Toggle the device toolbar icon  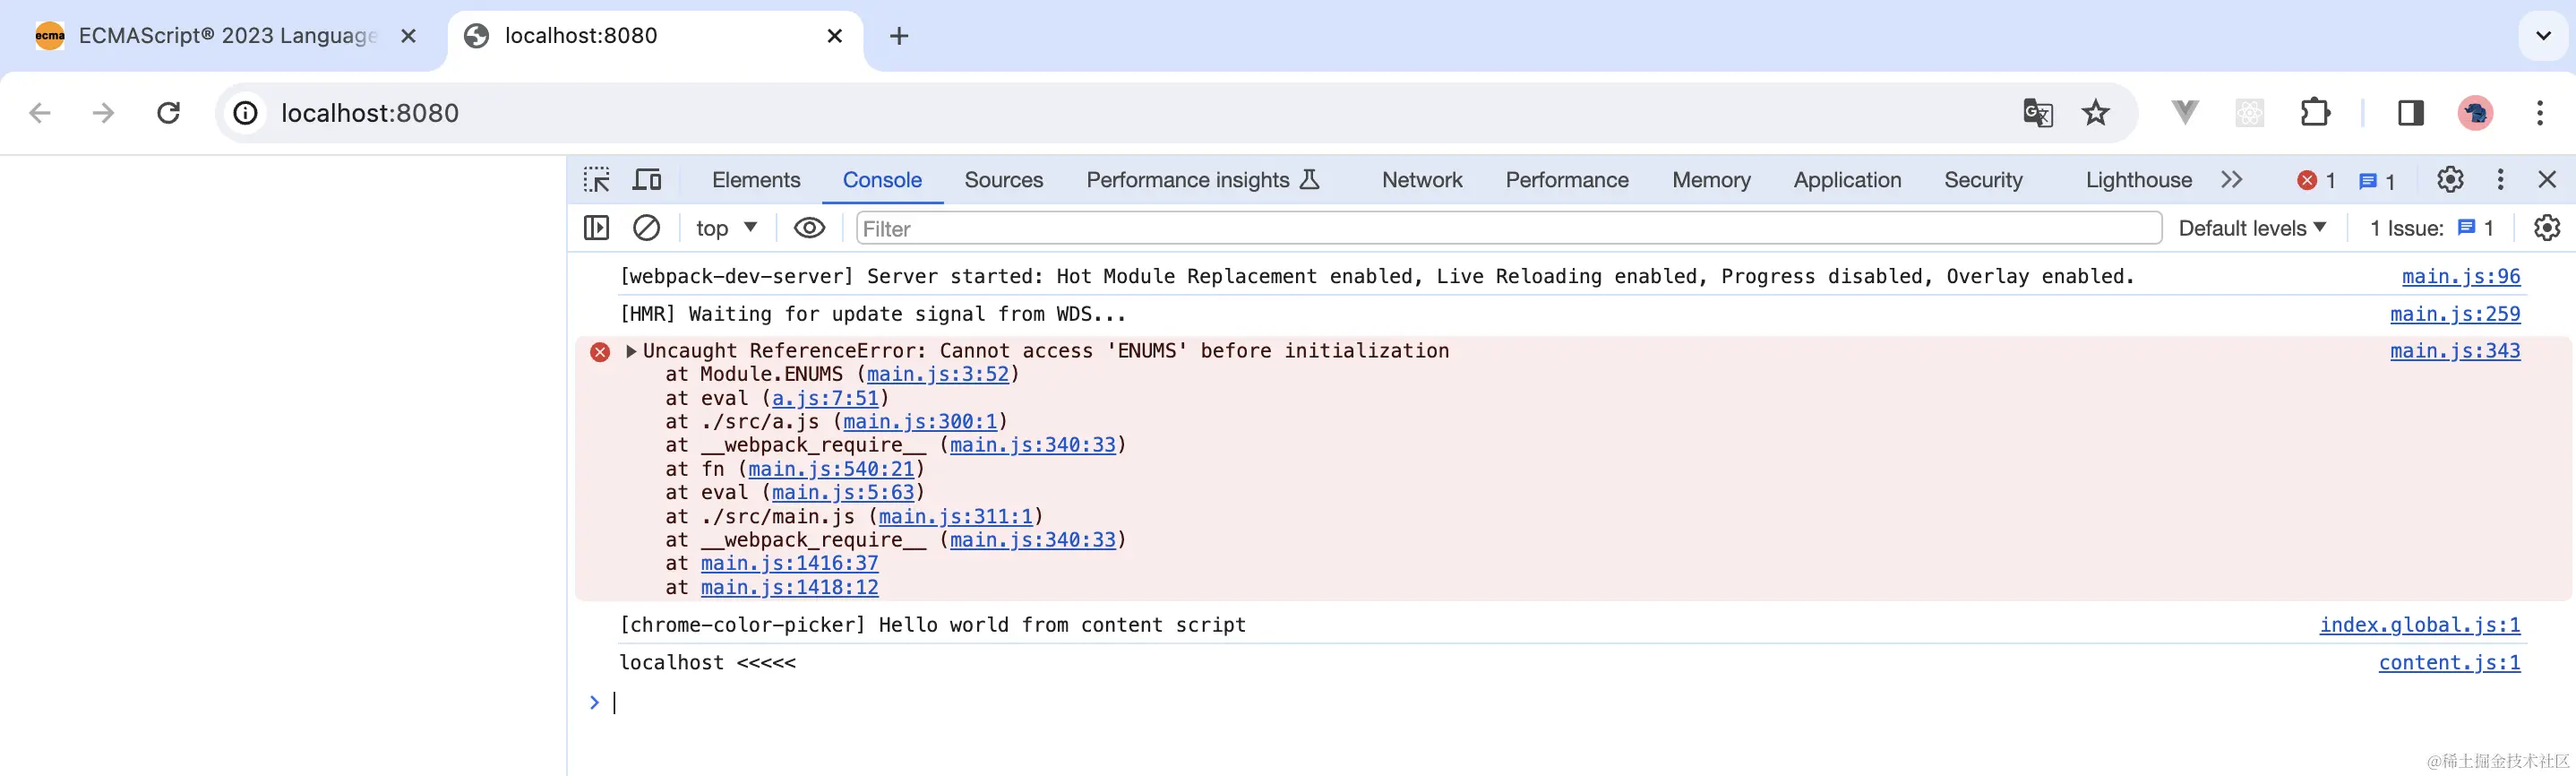647,180
